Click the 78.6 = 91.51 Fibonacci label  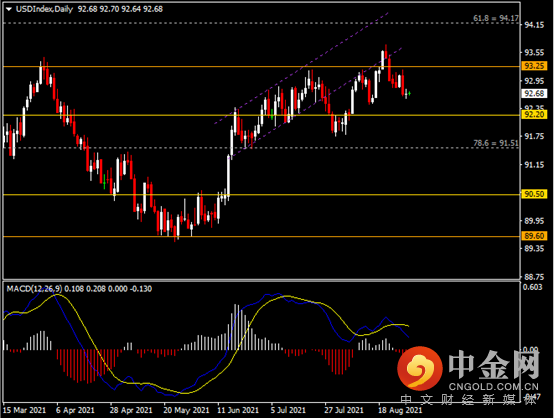point(496,143)
